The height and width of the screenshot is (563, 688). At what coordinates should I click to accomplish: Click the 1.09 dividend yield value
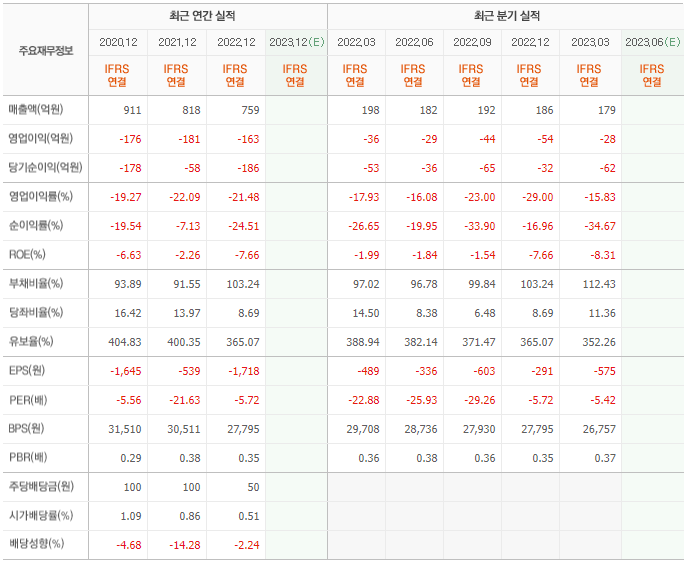click(131, 516)
